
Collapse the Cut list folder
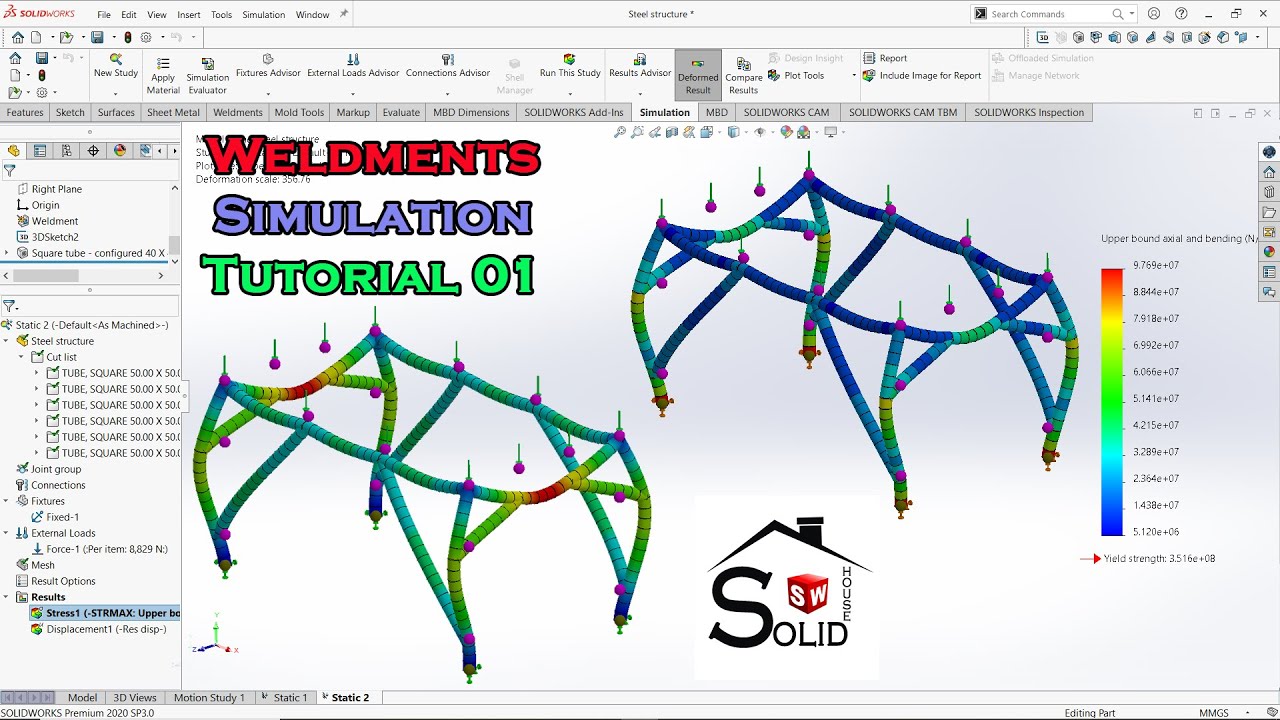pyautogui.click(x=22, y=357)
